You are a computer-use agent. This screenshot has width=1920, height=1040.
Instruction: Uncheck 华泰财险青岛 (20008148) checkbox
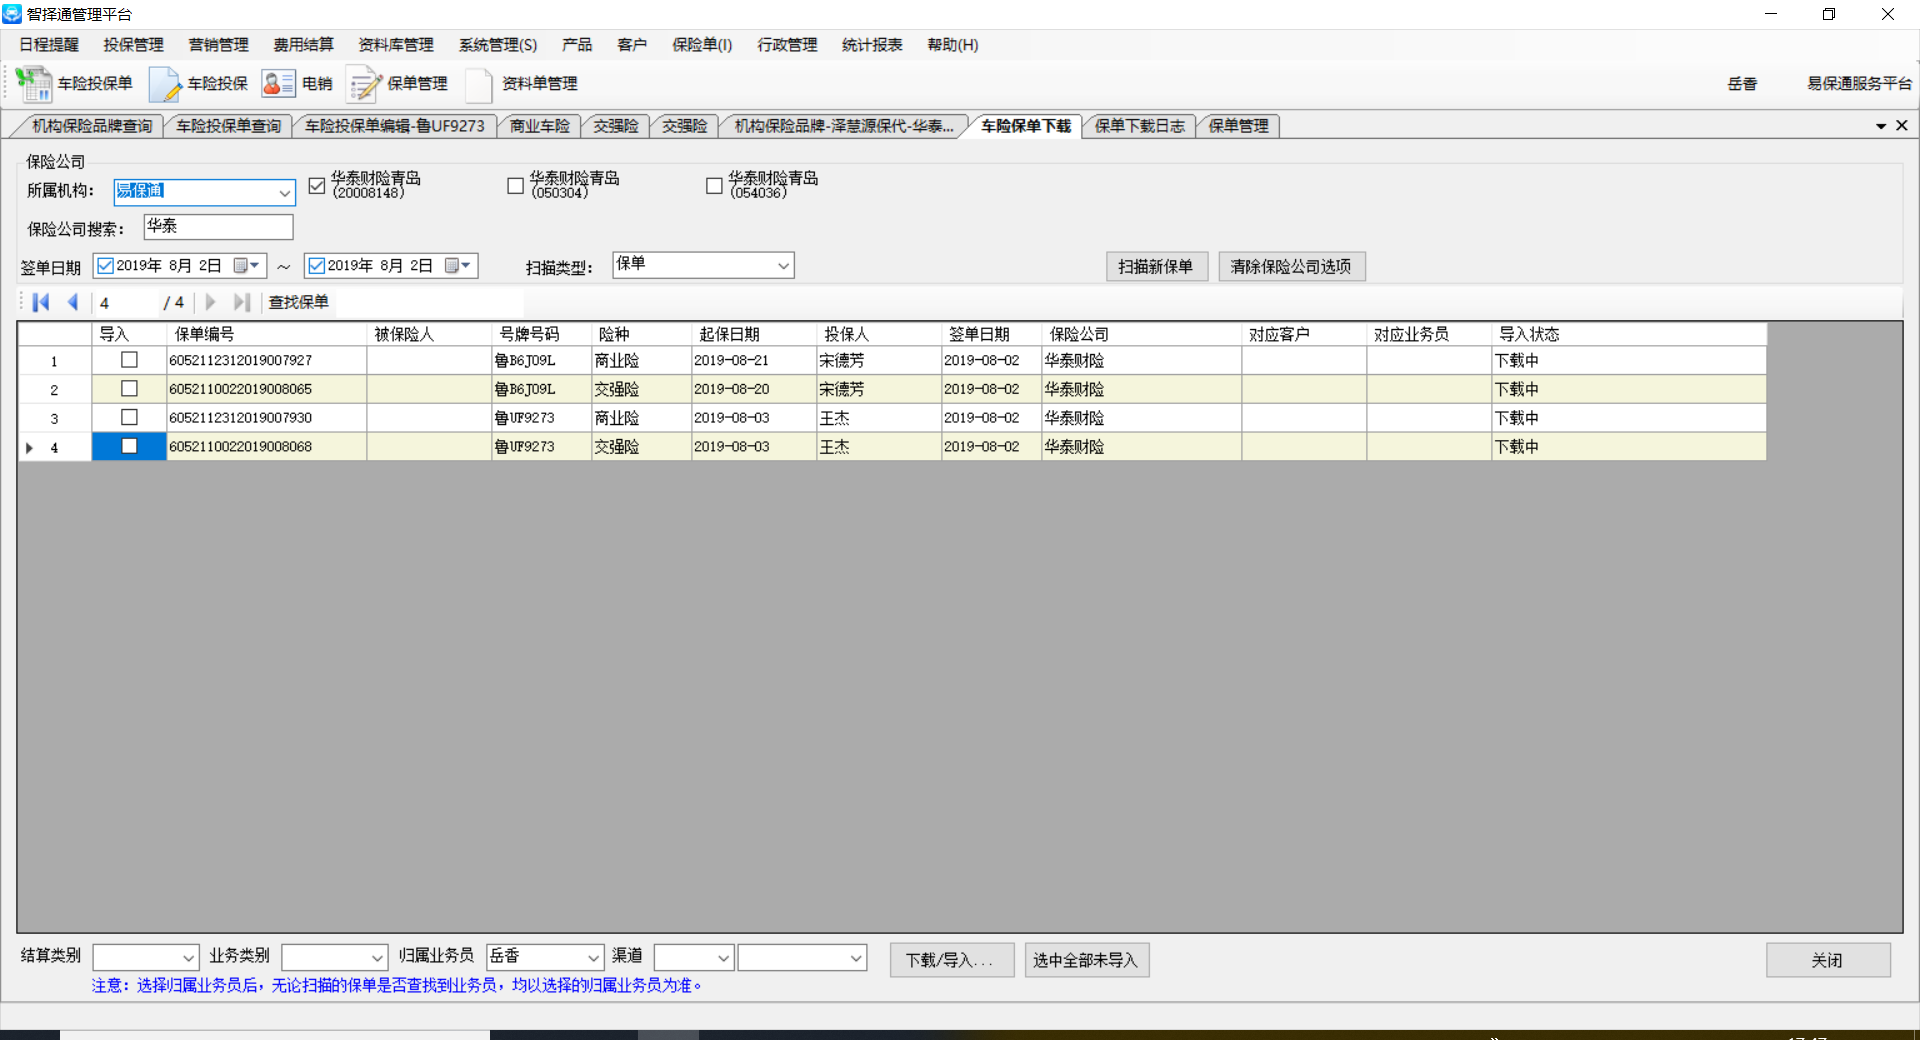(x=317, y=186)
